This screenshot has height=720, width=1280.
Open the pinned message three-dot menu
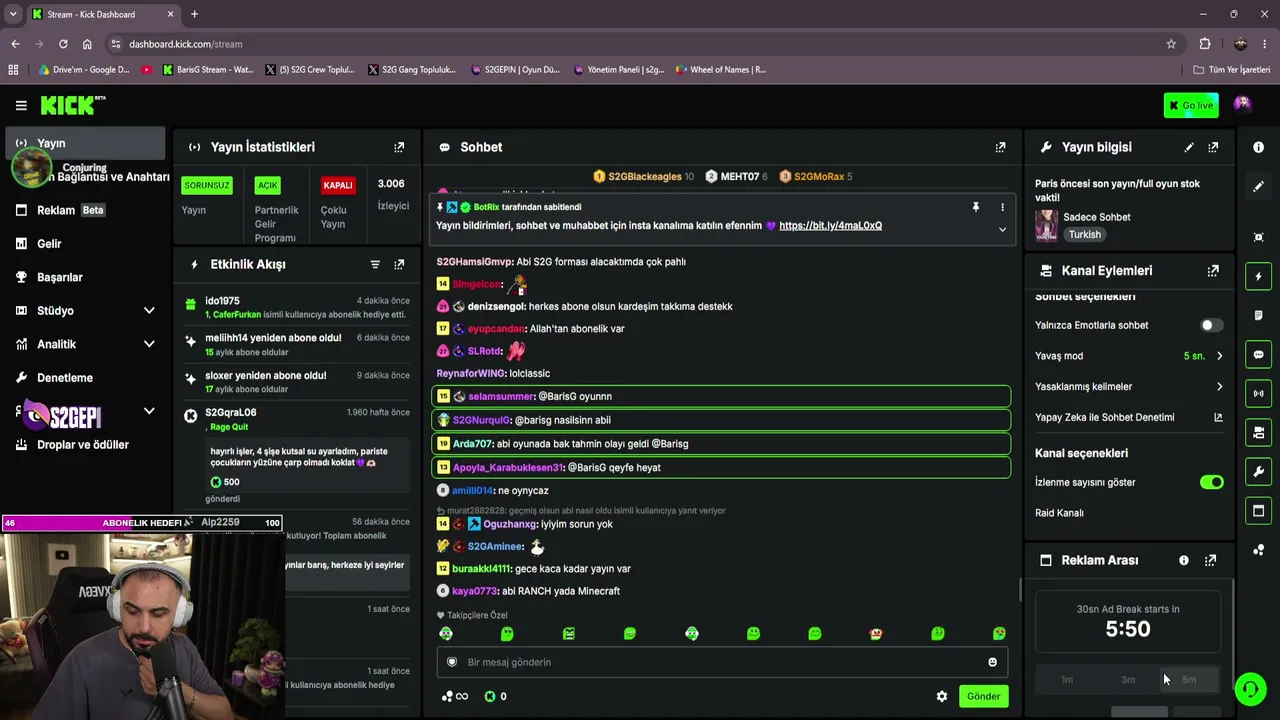point(1002,207)
